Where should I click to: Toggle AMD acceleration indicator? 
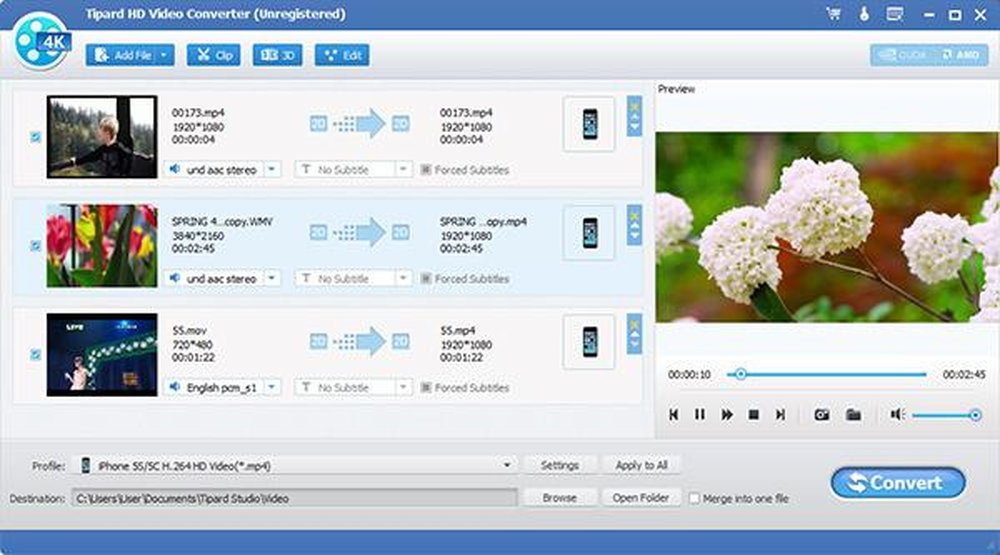tap(960, 56)
